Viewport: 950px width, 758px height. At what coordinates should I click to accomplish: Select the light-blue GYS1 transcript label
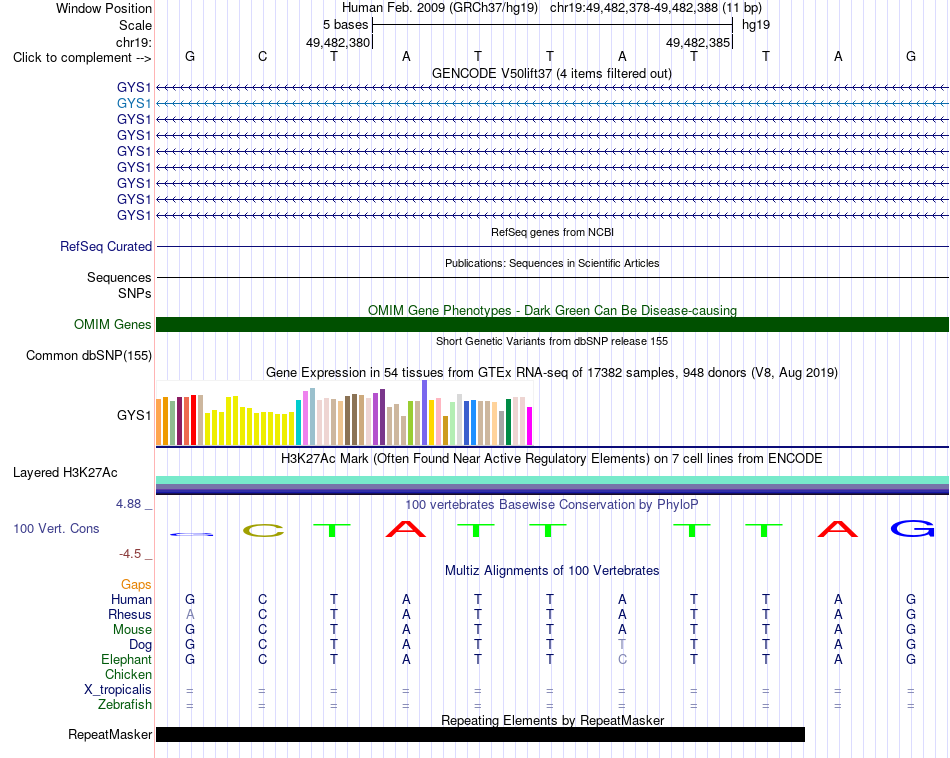point(134,104)
